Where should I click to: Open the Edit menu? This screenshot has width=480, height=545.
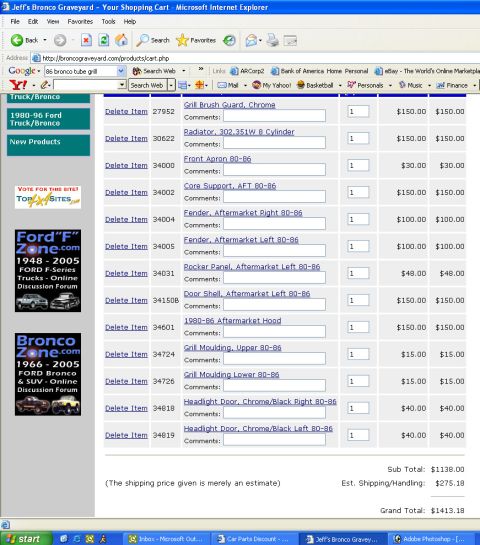pyautogui.click(x=33, y=22)
